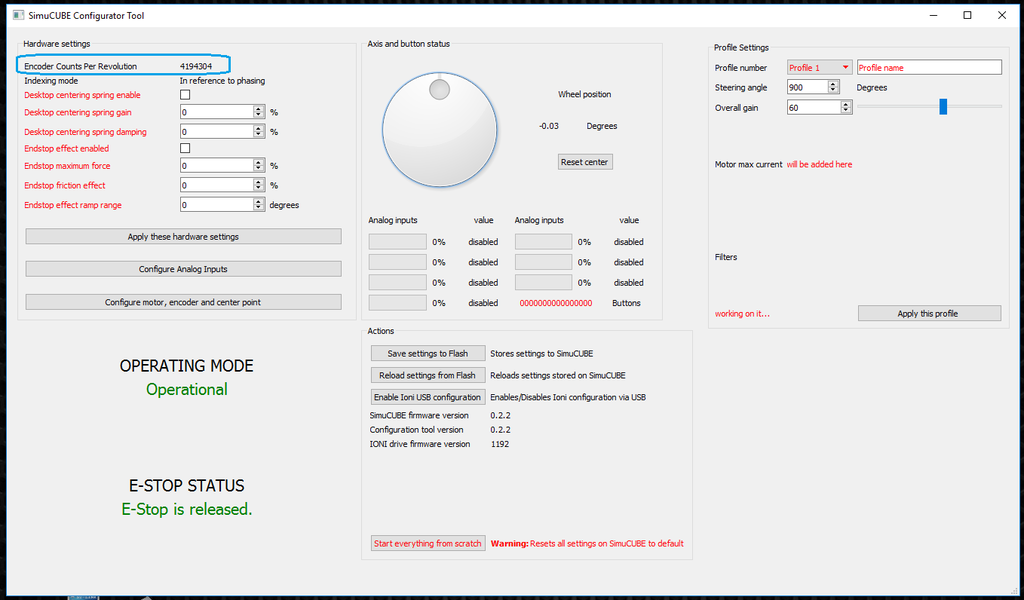The image size is (1024, 600).
Task: Apply this profile
Action: click(929, 313)
